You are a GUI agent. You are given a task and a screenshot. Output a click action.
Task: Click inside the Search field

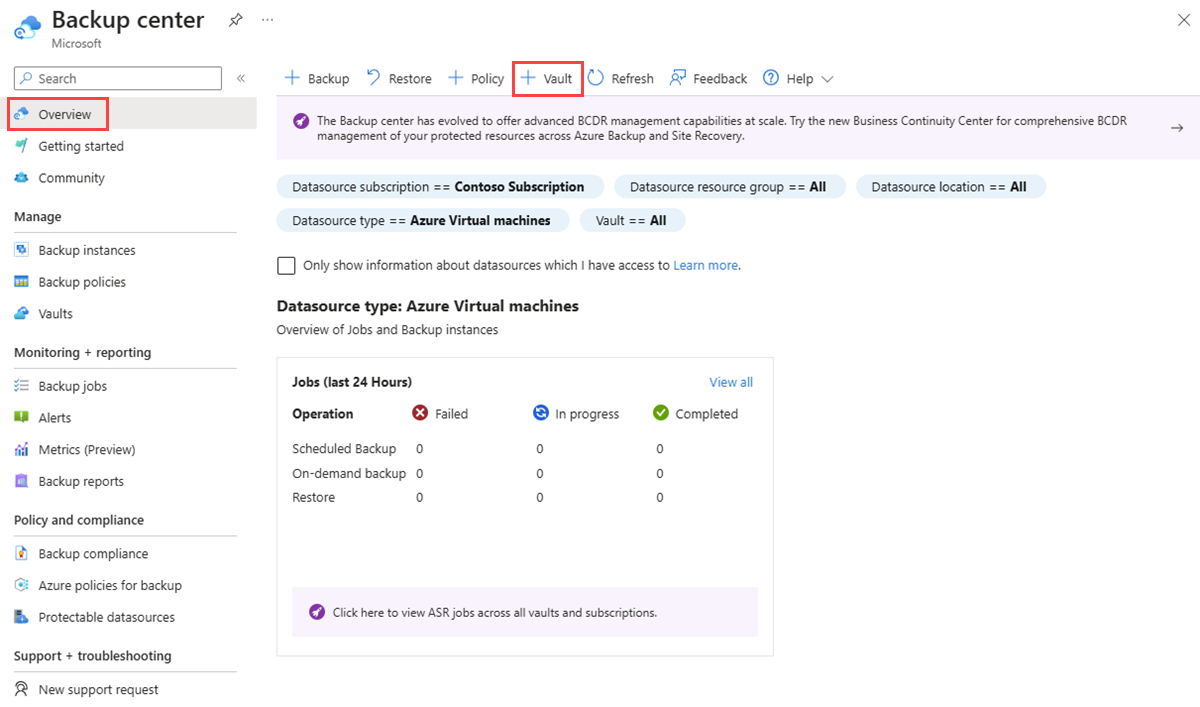tap(117, 78)
